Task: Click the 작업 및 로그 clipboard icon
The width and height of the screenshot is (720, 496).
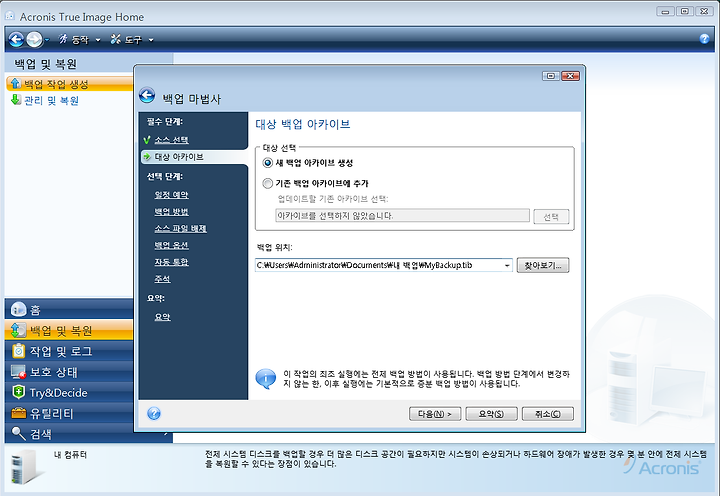Action: (x=18, y=351)
